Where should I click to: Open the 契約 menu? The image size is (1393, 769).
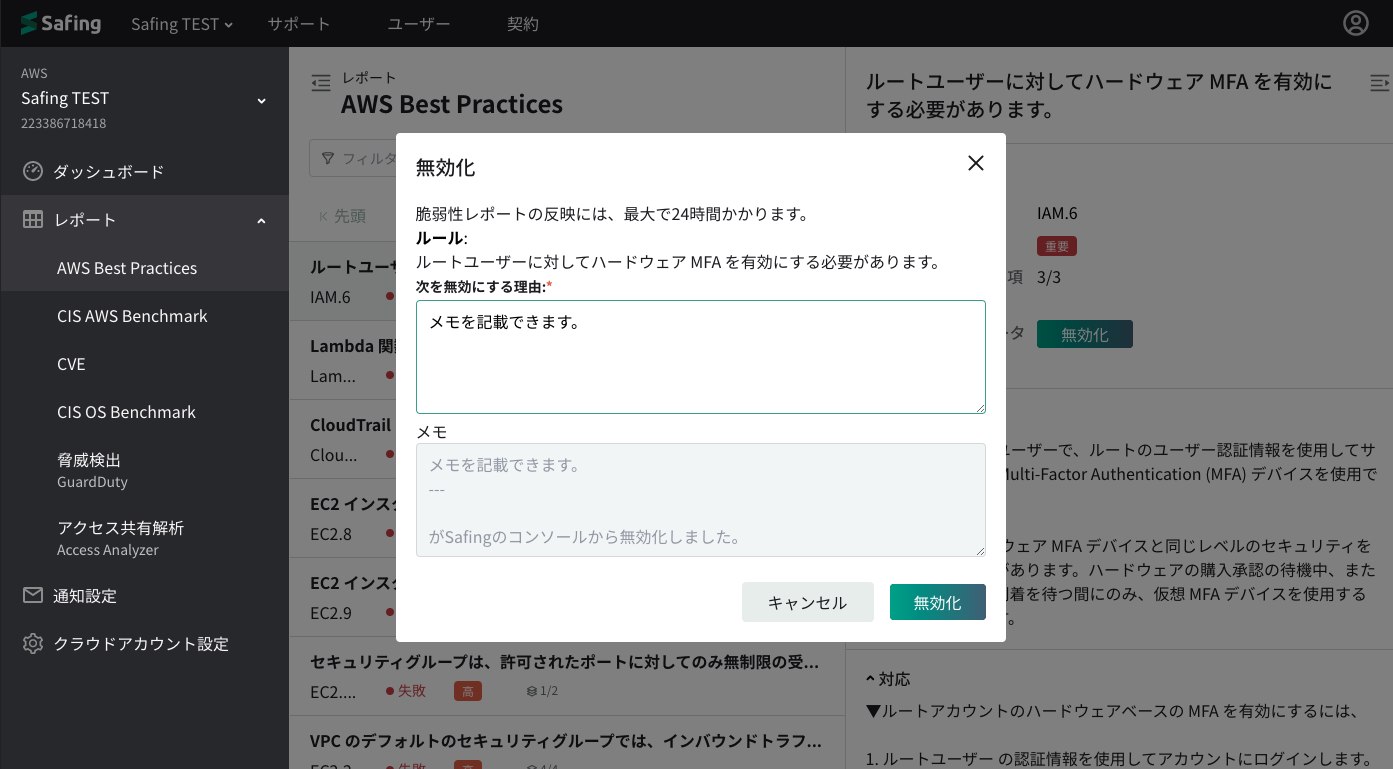click(523, 24)
